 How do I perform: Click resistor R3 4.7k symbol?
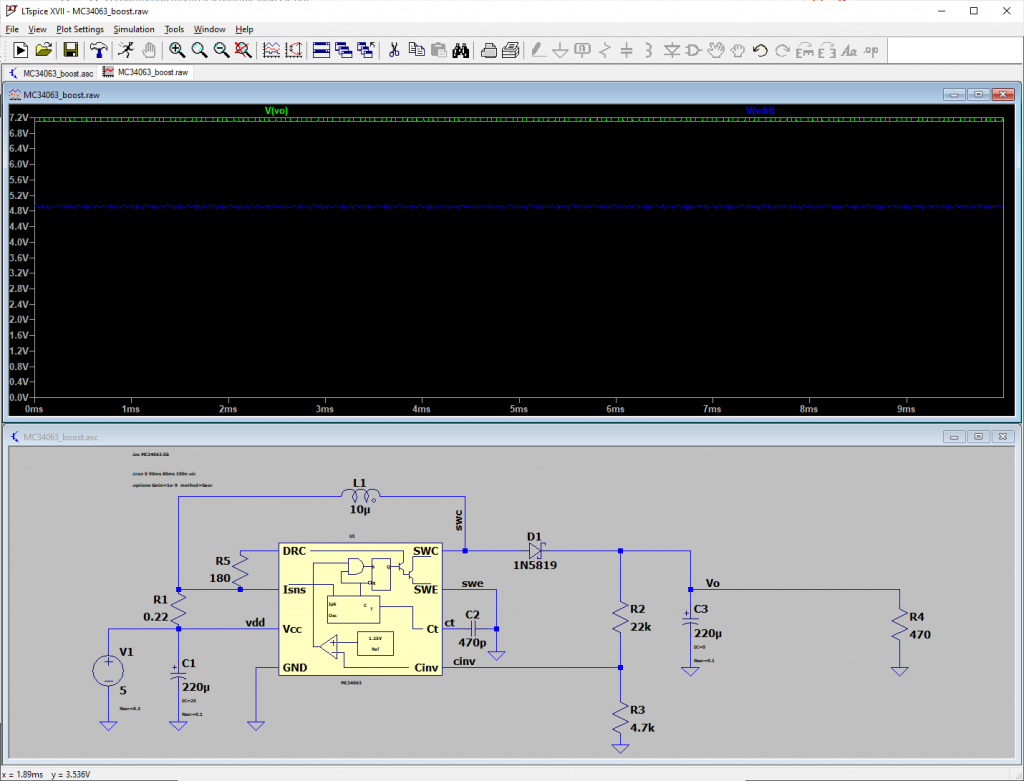(620, 718)
